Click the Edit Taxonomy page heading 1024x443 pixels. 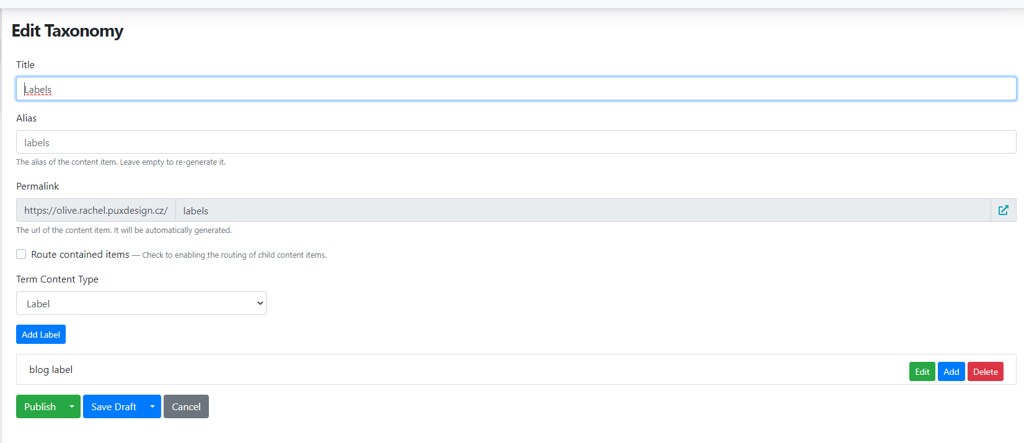click(x=67, y=31)
